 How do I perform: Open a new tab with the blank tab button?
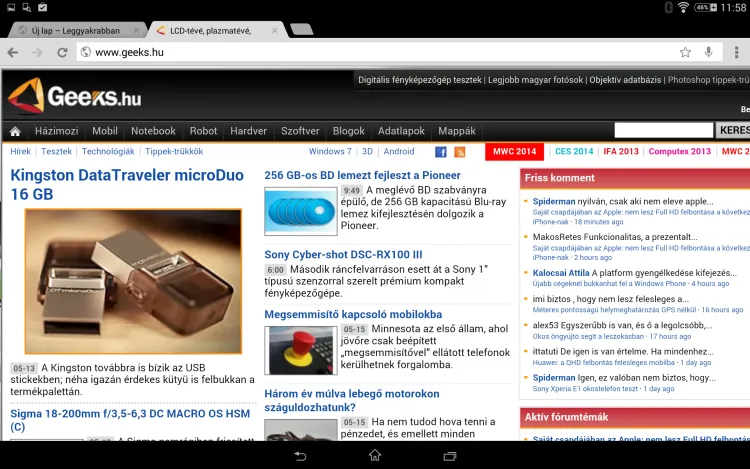(301, 30)
